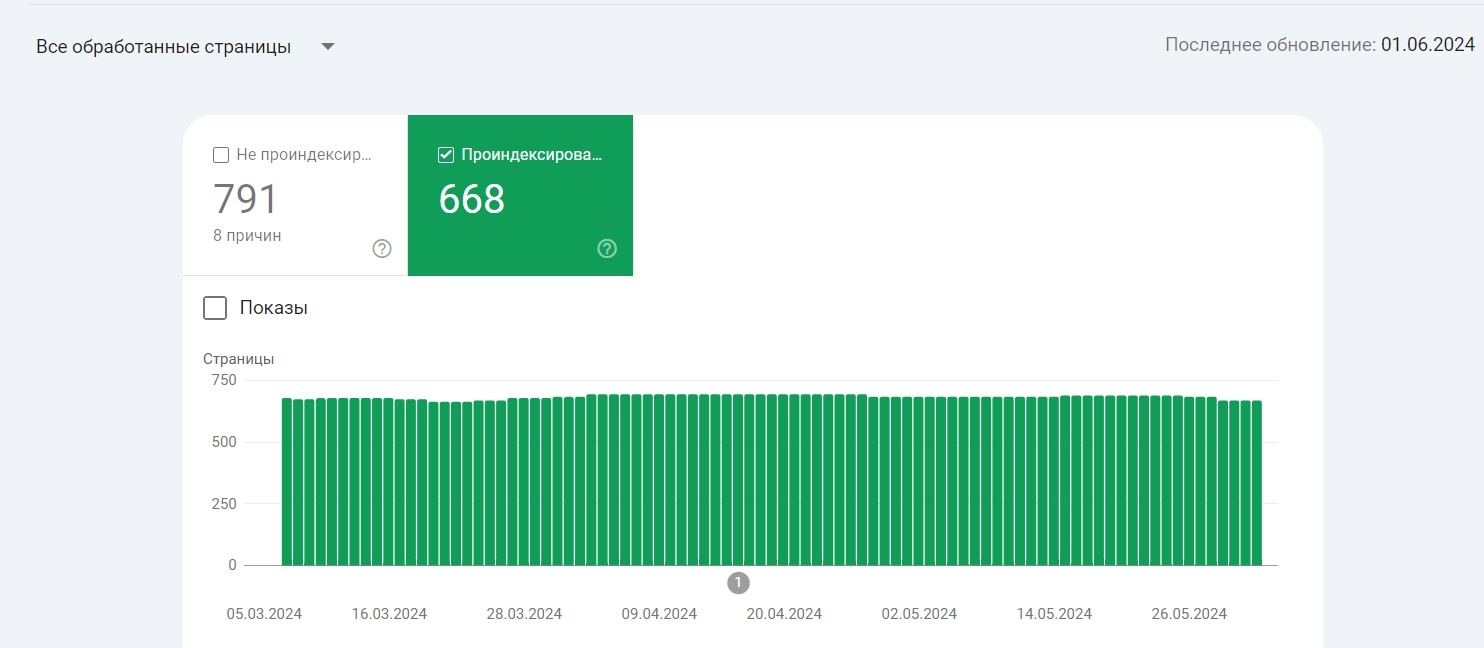The image size is (1484, 648).
Task: Click the last green bar in the chart
Action: click(x=1257, y=483)
